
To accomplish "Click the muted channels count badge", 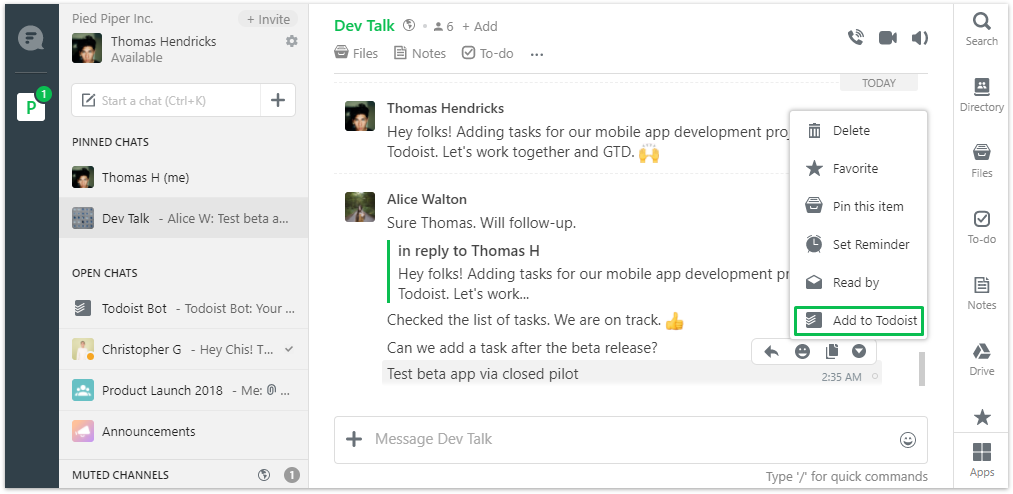I will coord(292,475).
